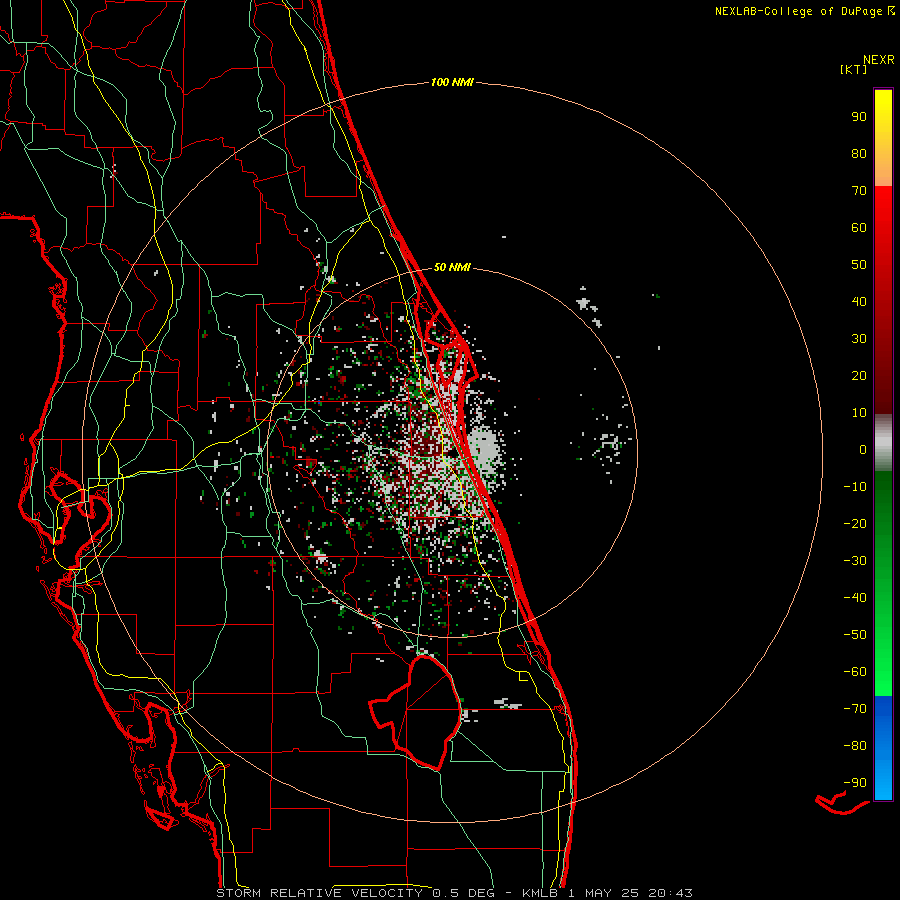Click the 60 value on velocity scale
The width and height of the screenshot is (900, 900).
[x=859, y=228]
